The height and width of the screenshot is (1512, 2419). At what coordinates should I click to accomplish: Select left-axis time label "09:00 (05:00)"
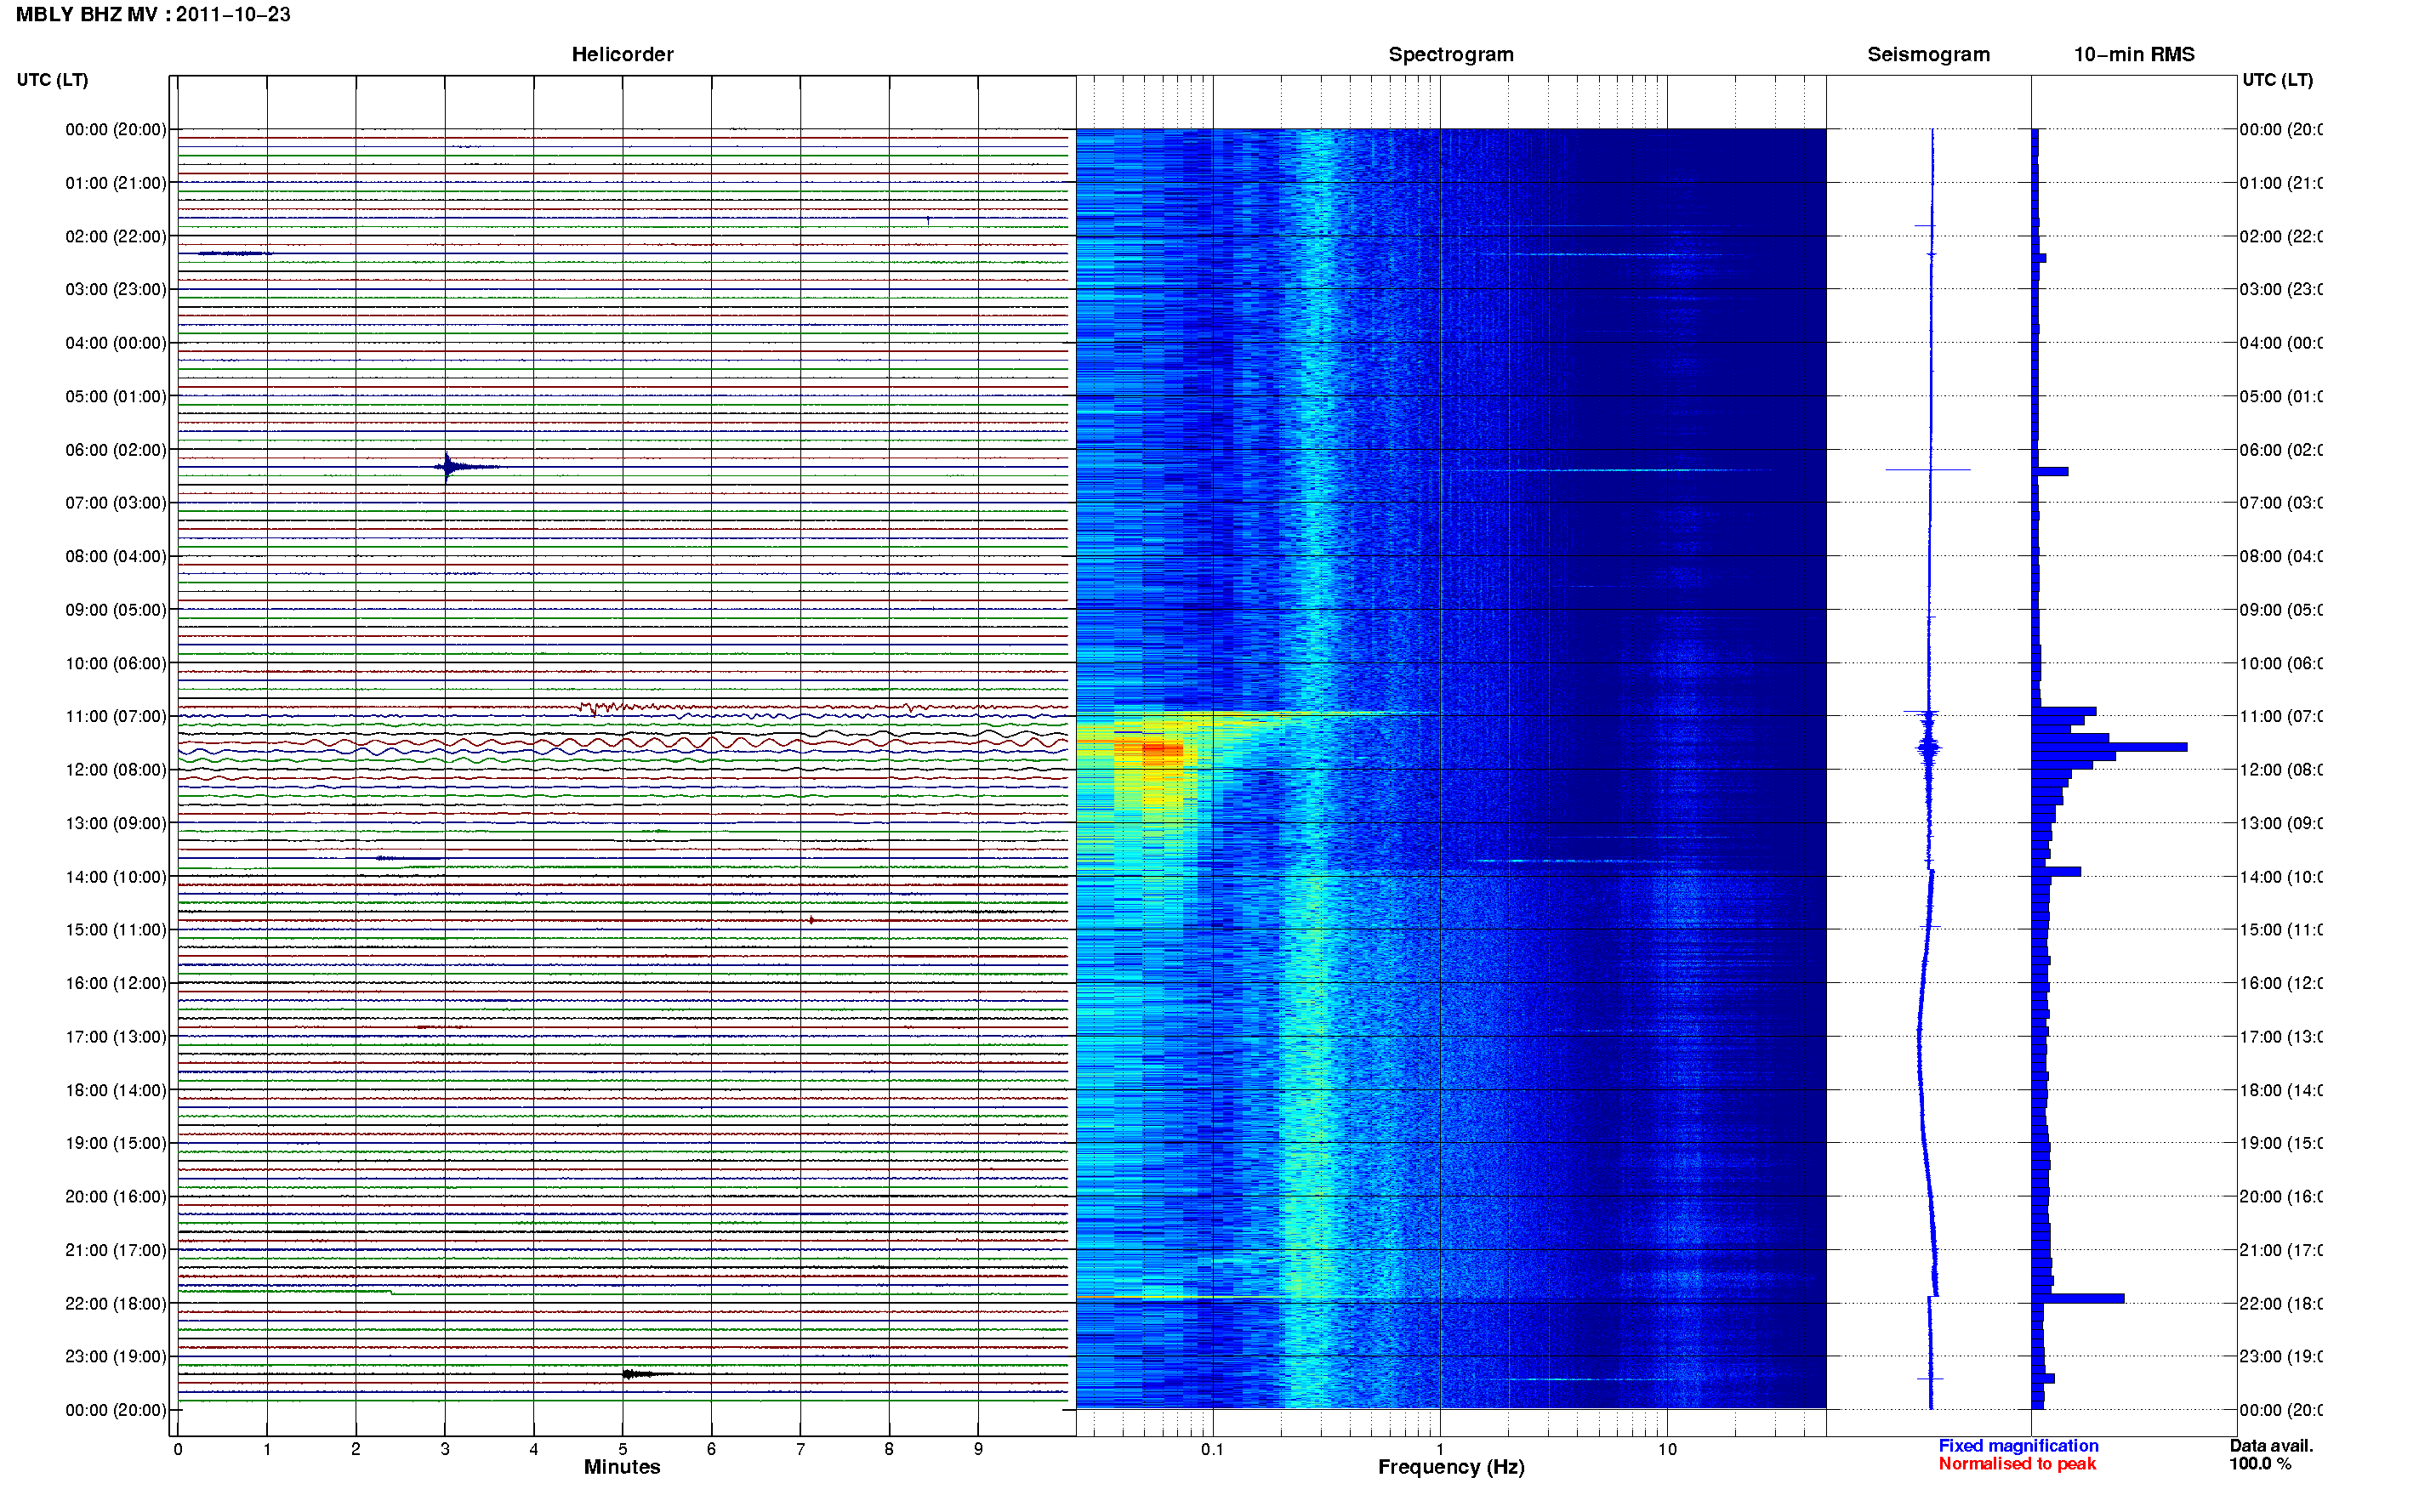tap(116, 610)
